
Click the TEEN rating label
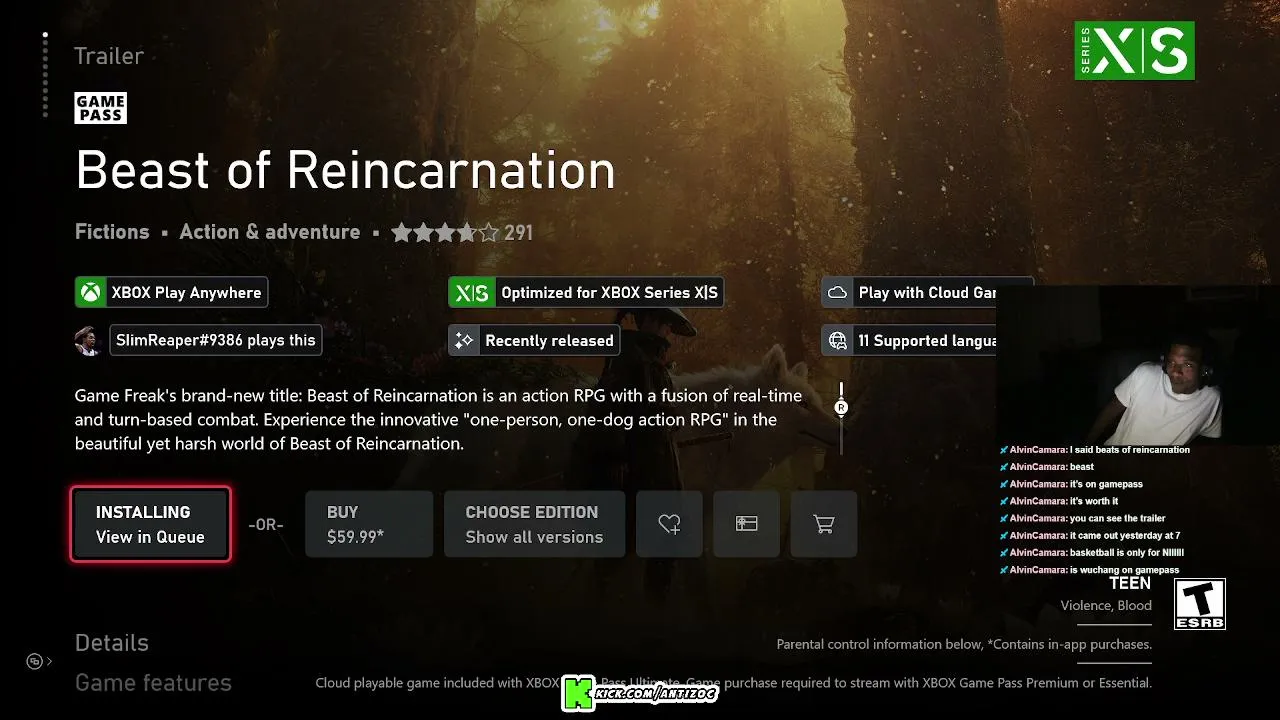coord(1130,583)
